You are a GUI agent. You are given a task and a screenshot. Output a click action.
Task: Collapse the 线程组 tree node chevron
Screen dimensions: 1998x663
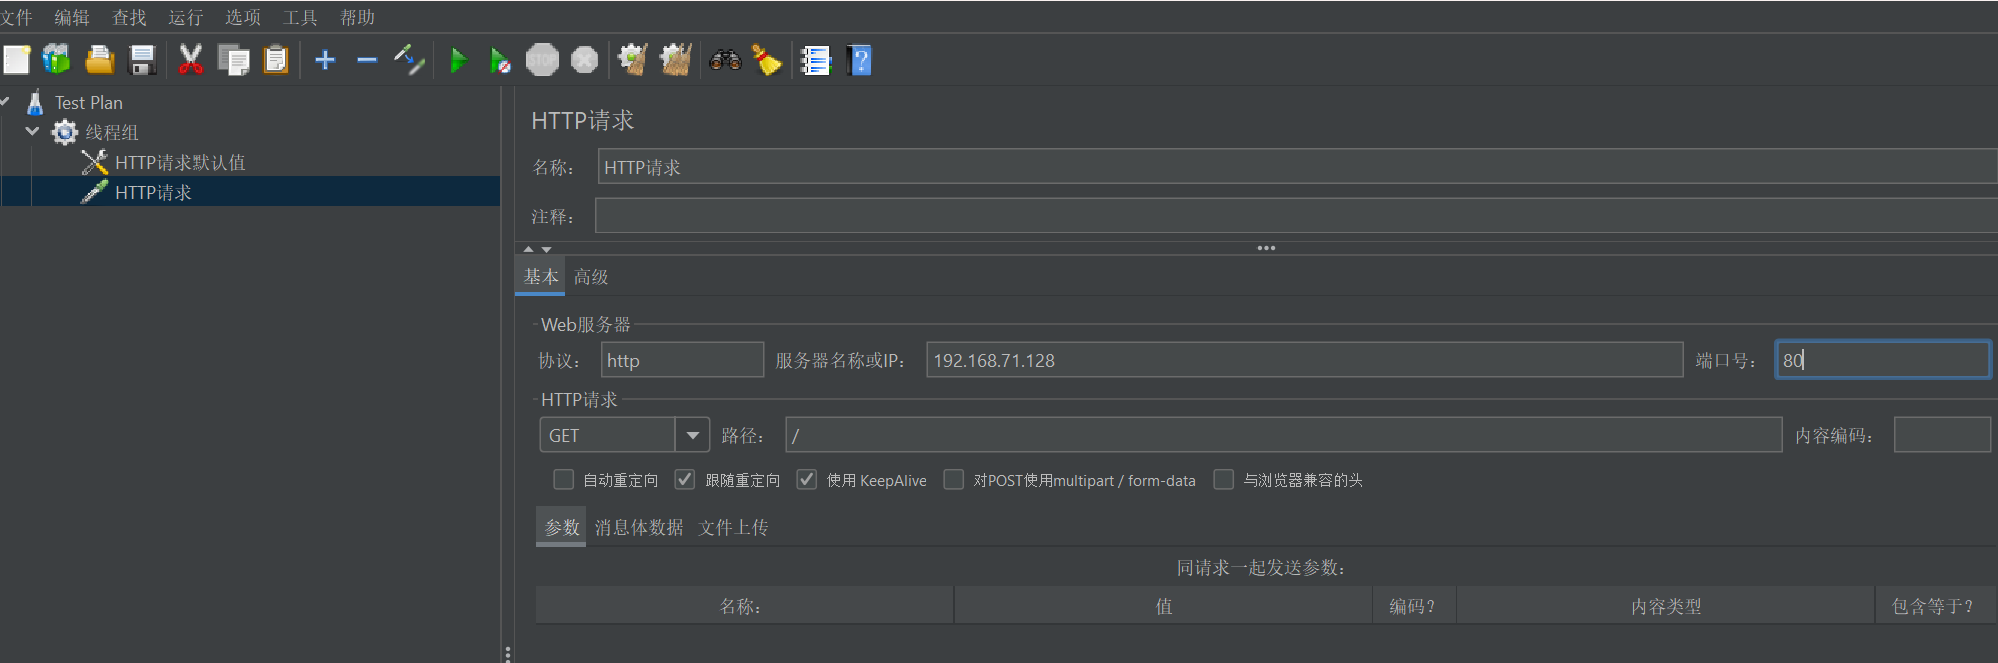tap(33, 131)
